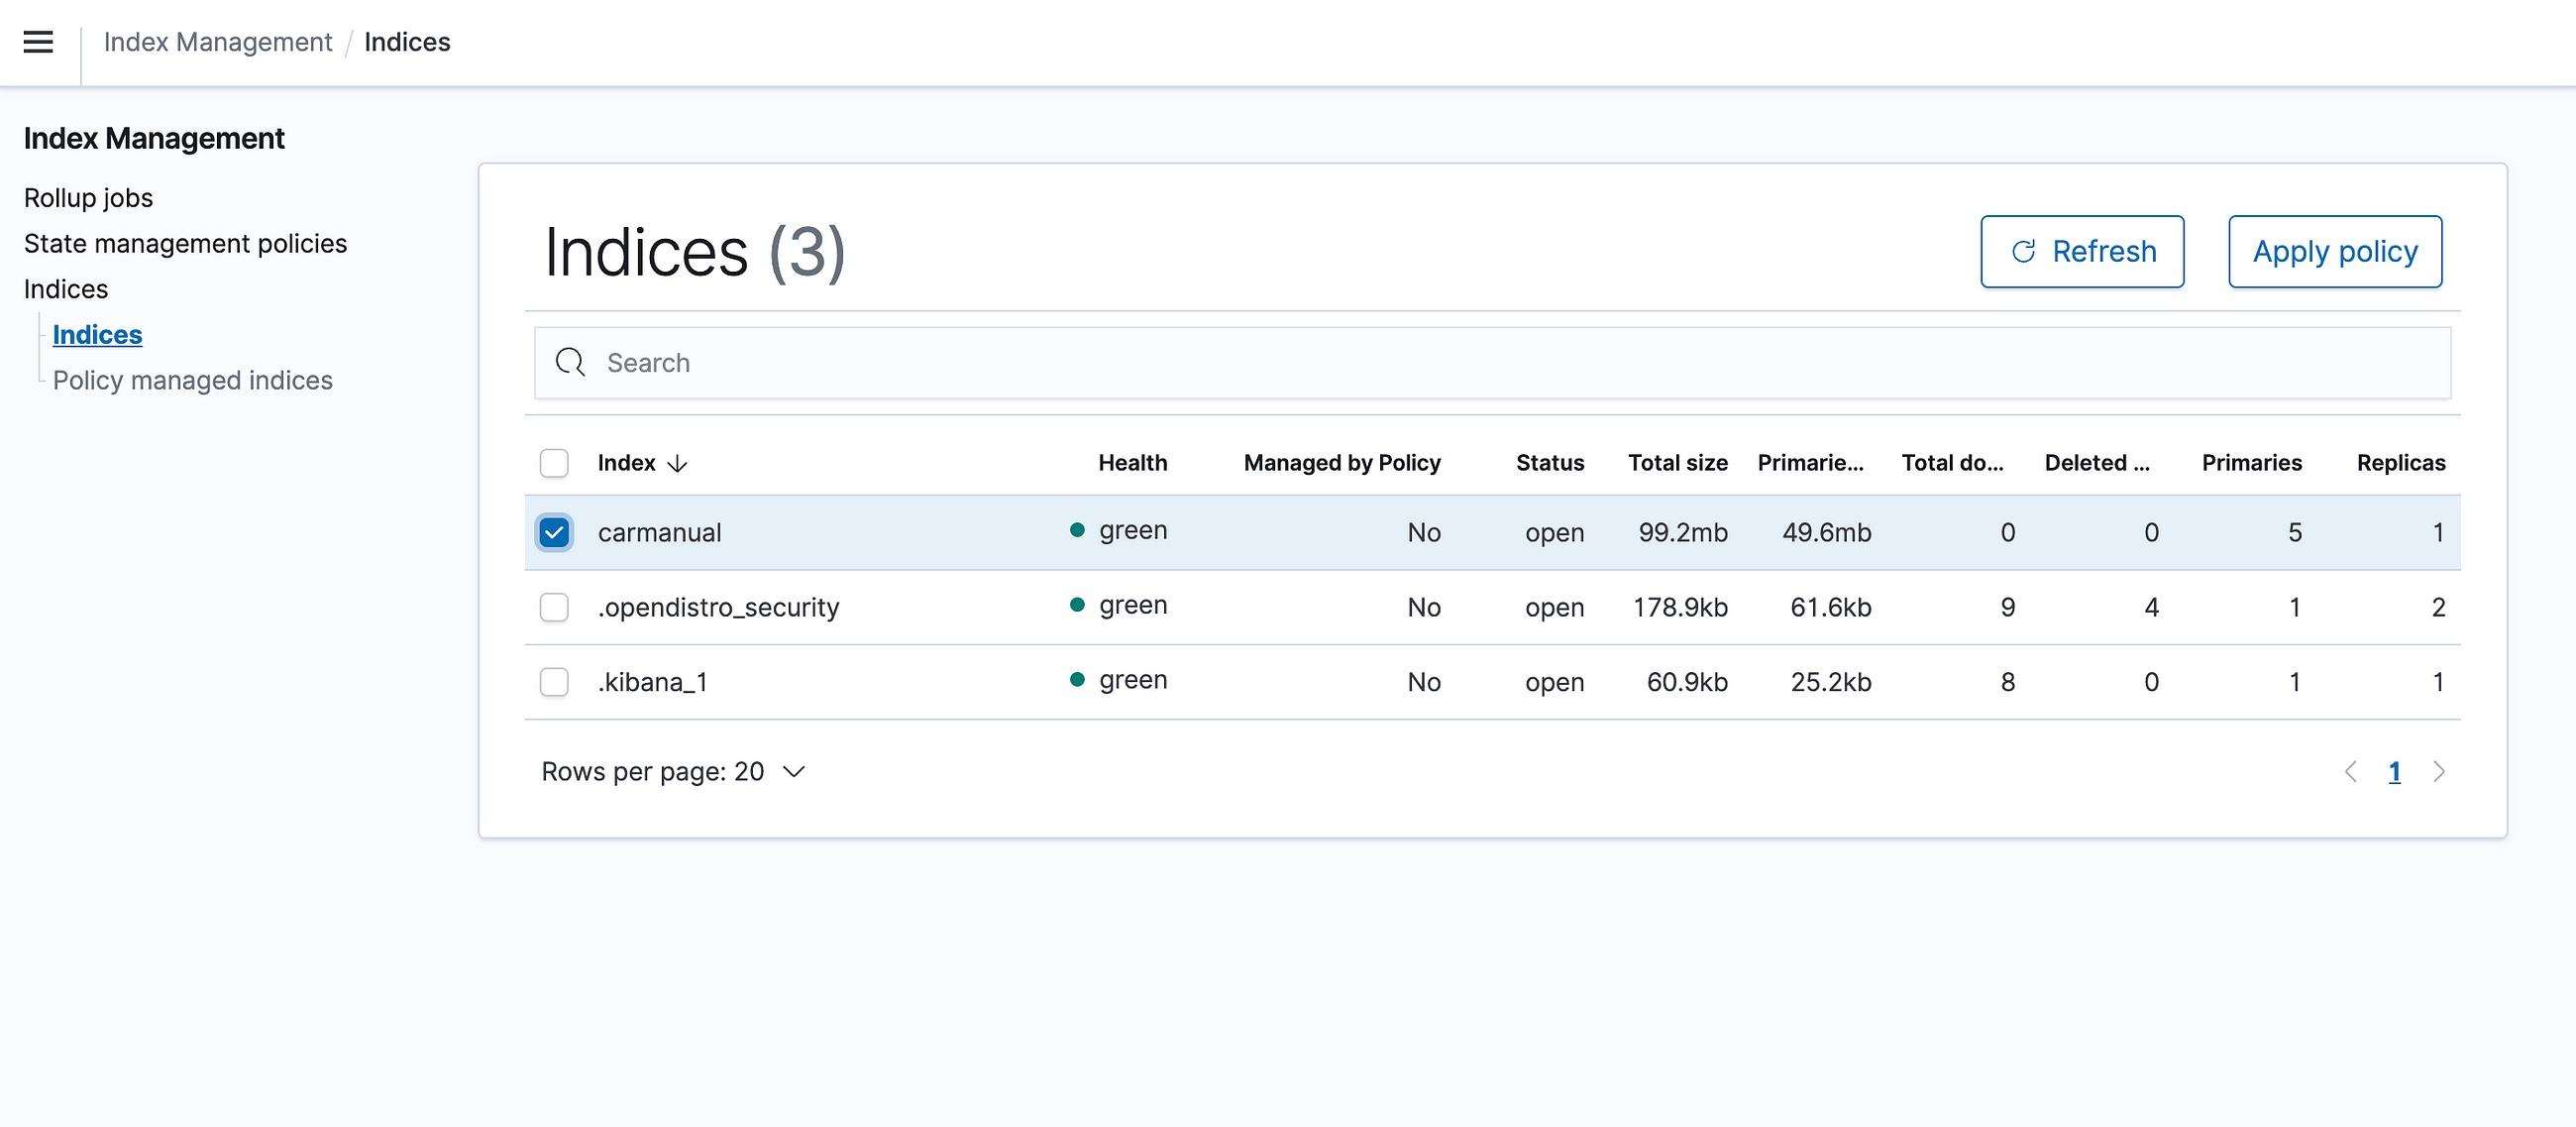
Task: Click the green health status dot for carmanual
Action: (x=1078, y=529)
